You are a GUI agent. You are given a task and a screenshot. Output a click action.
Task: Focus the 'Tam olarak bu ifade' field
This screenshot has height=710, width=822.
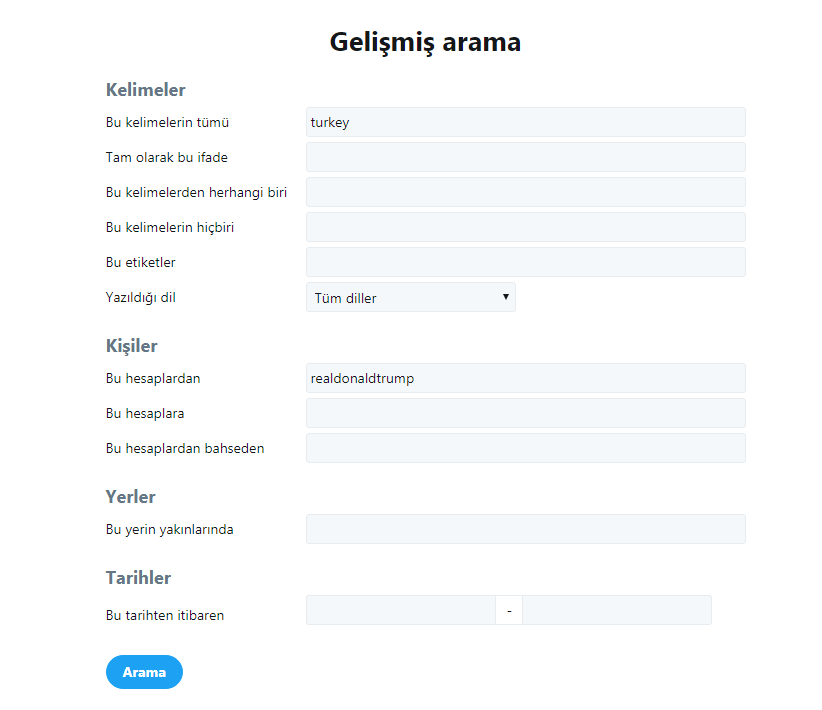pyautogui.click(x=525, y=157)
